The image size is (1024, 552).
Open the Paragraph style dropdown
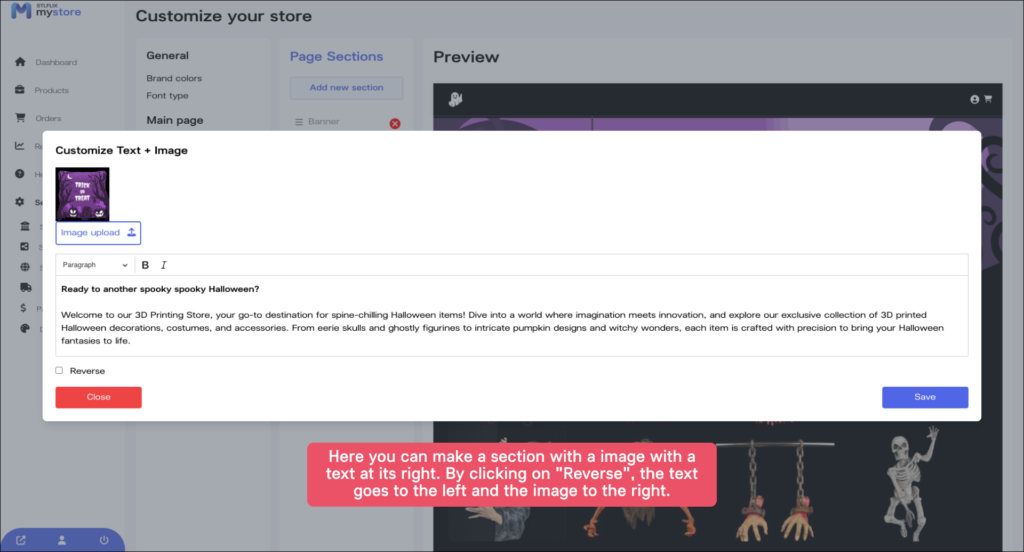tap(95, 265)
